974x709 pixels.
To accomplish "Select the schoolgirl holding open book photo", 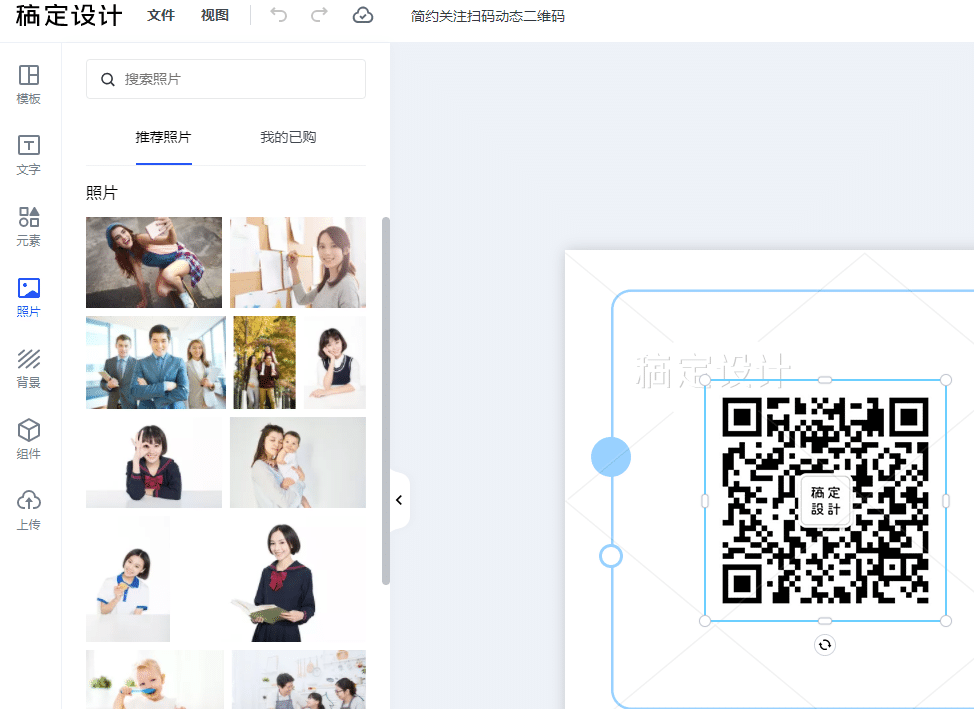I will pos(272,579).
